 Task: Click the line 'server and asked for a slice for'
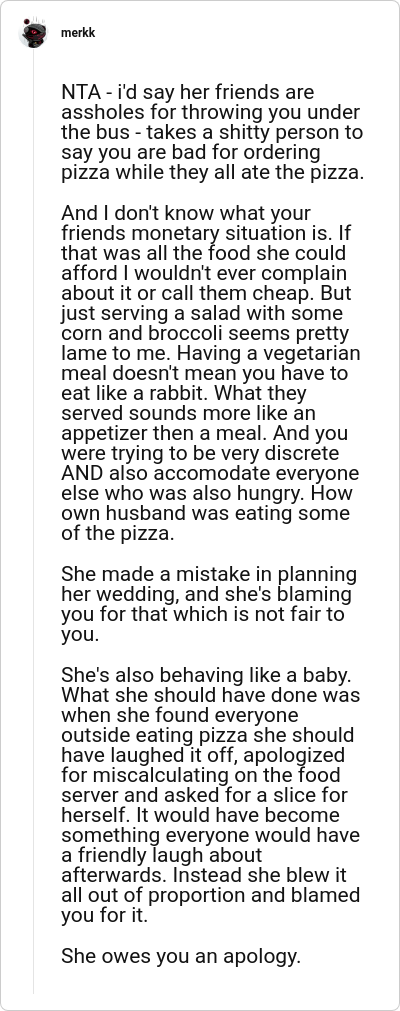click(x=205, y=796)
